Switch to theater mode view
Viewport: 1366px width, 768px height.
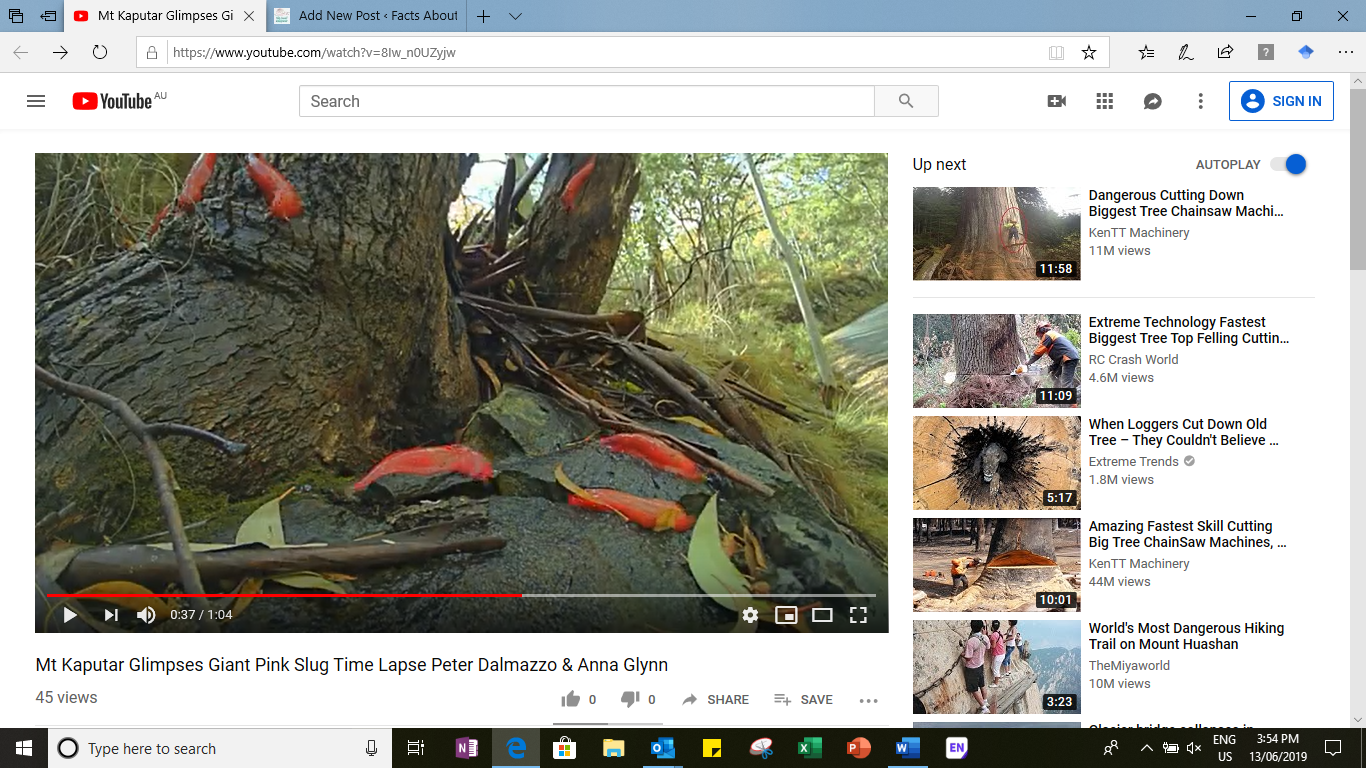click(822, 615)
